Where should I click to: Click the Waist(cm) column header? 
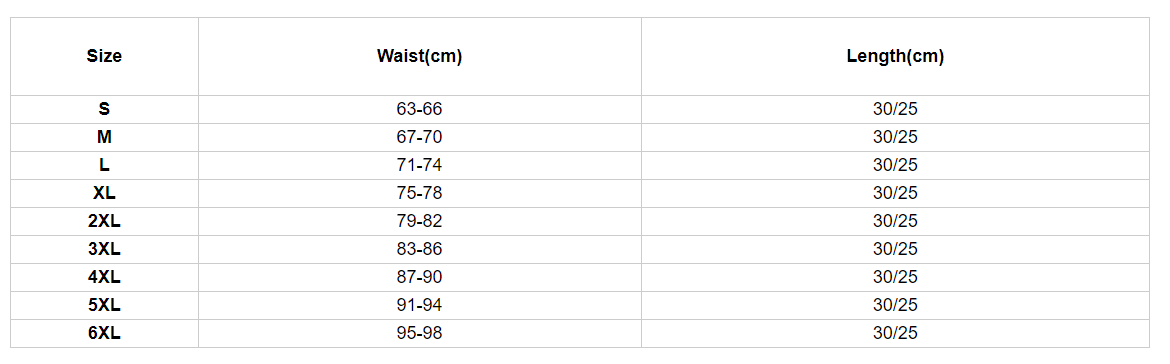coord(419,56)
